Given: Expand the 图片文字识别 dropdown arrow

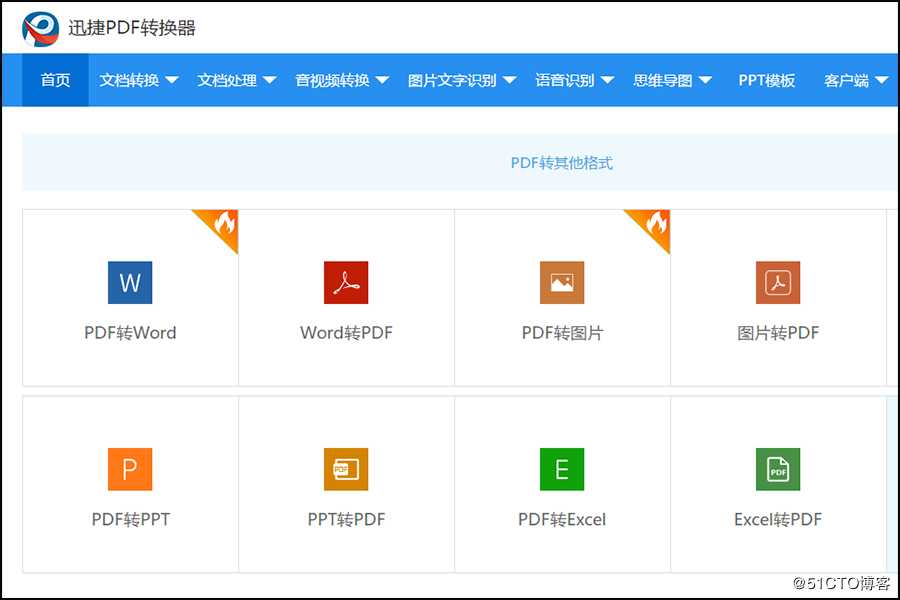Looking at the screenshot, I should (x=510, y=80).
